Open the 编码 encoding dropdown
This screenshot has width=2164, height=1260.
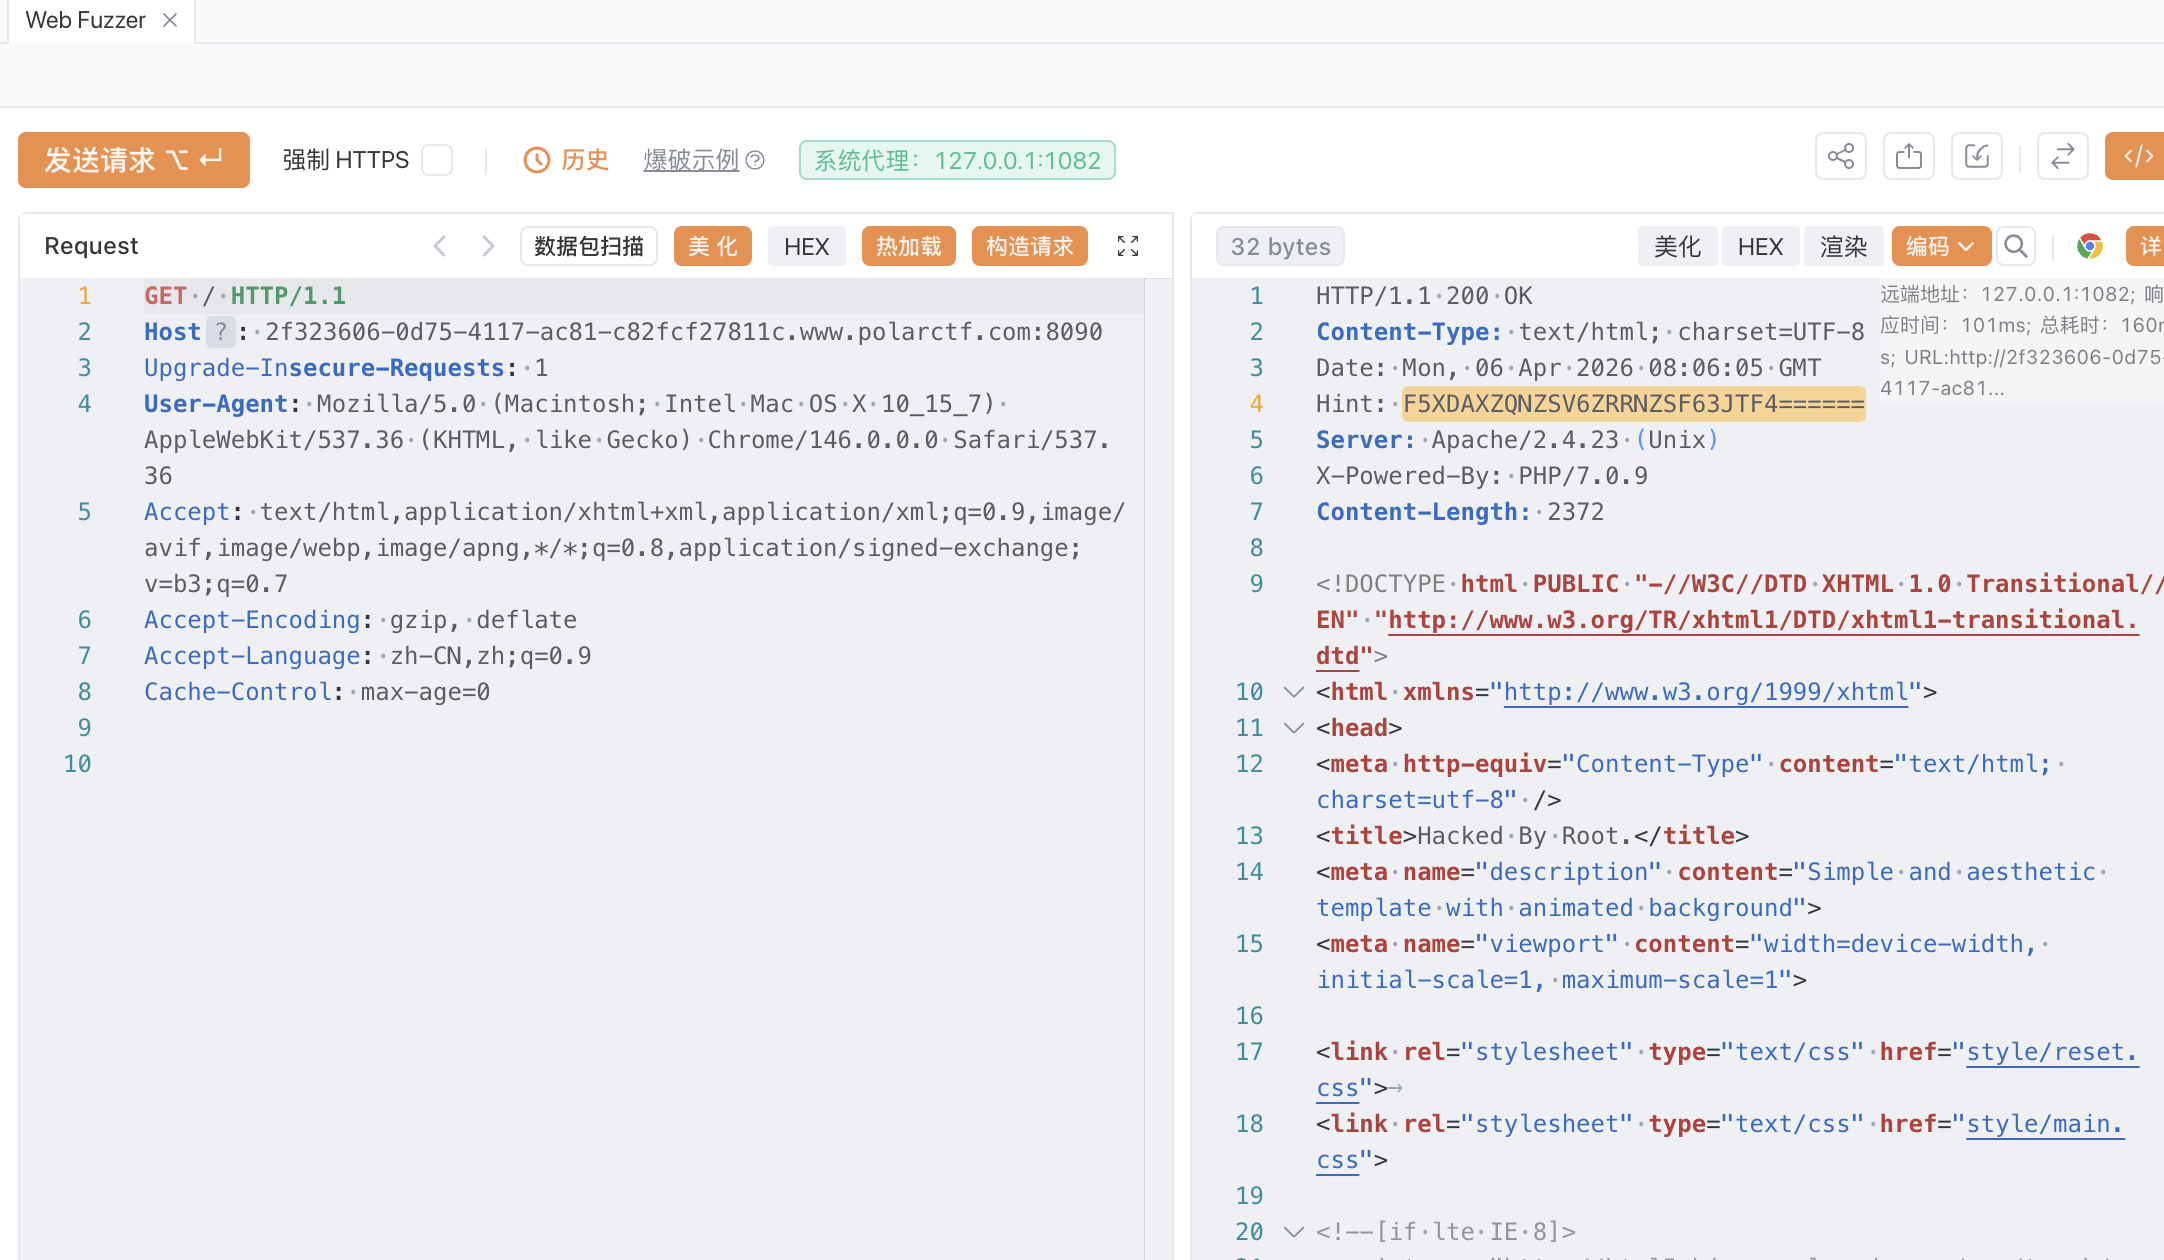tap(1940, 246)
